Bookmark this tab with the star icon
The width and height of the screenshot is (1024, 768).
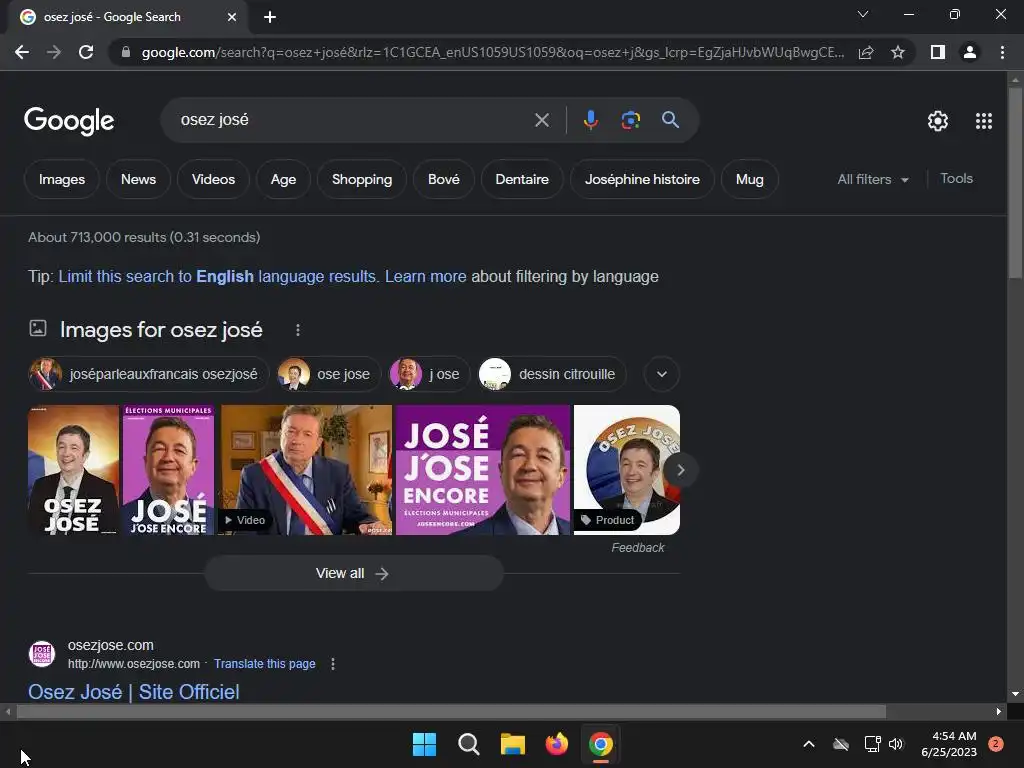[898, 52]
